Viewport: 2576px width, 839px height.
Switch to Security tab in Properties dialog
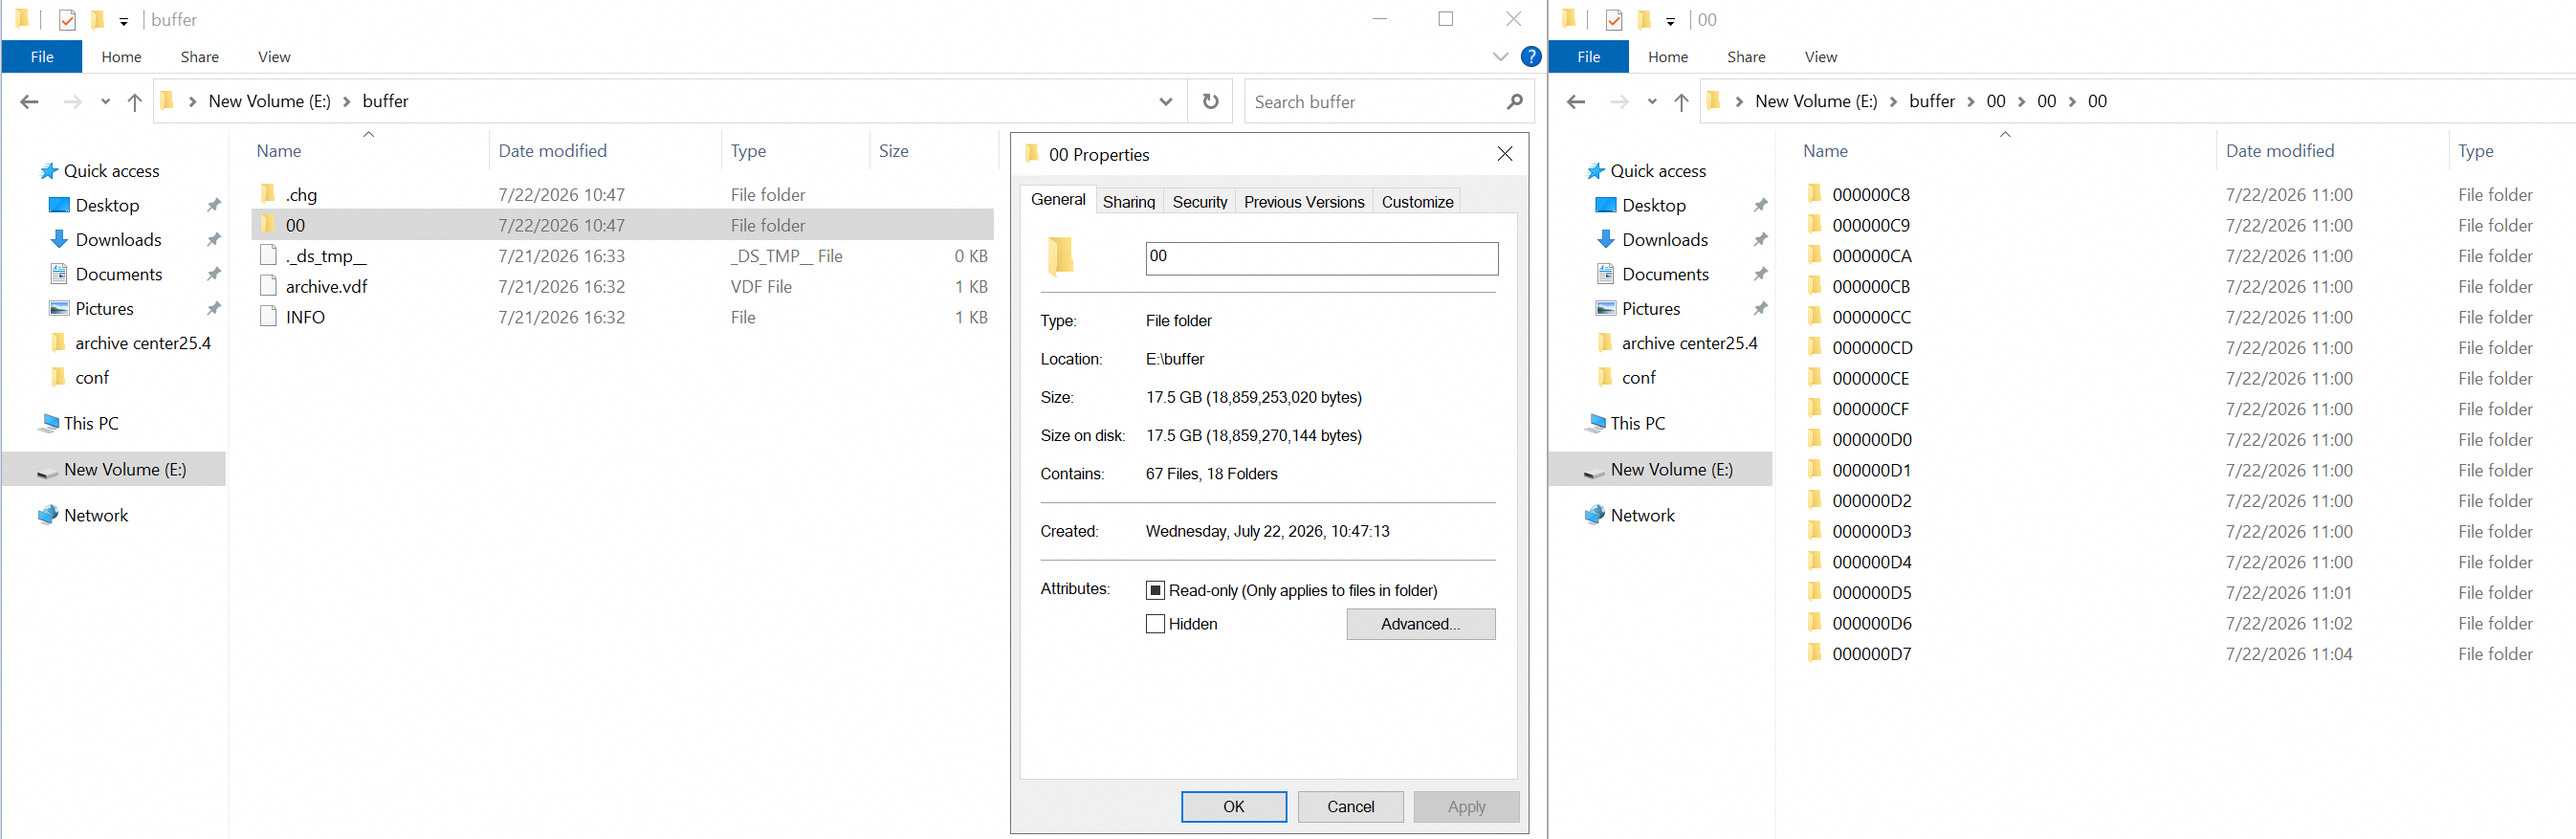(x=1199, y=202)
